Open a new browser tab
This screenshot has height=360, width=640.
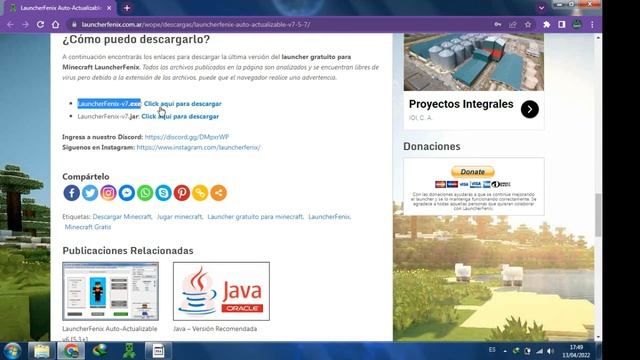tap(127, 8)
